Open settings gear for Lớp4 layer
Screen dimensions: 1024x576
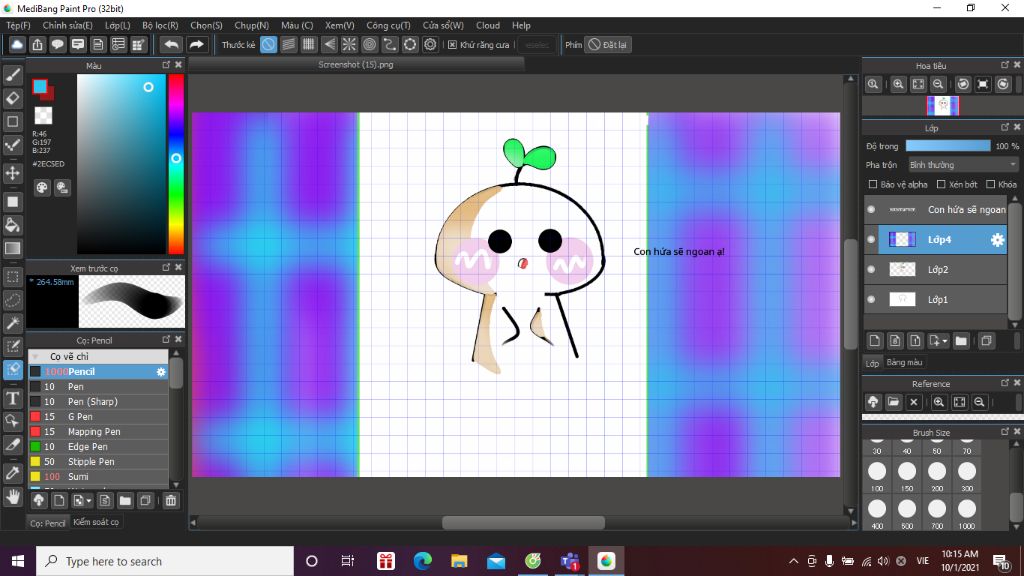[996, 240]
